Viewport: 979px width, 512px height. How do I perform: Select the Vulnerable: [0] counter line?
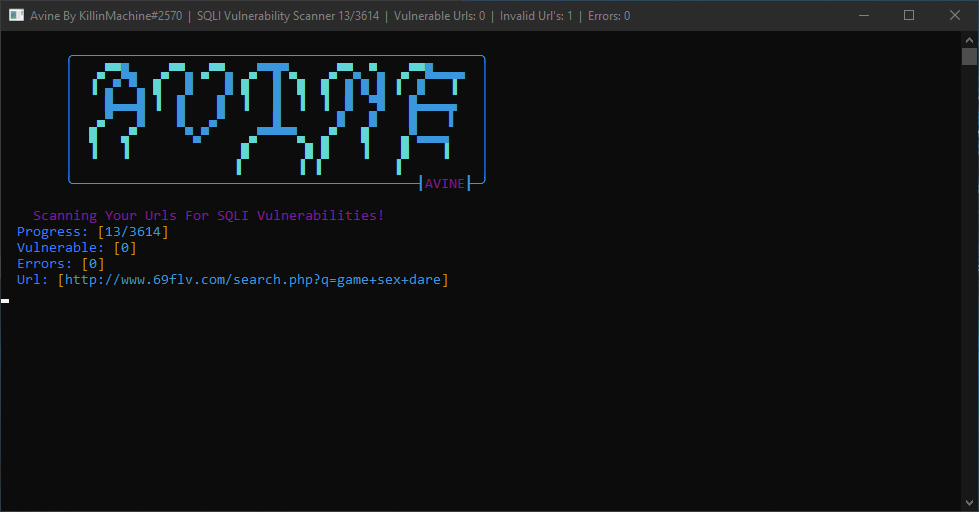click(x=76, y=248)
